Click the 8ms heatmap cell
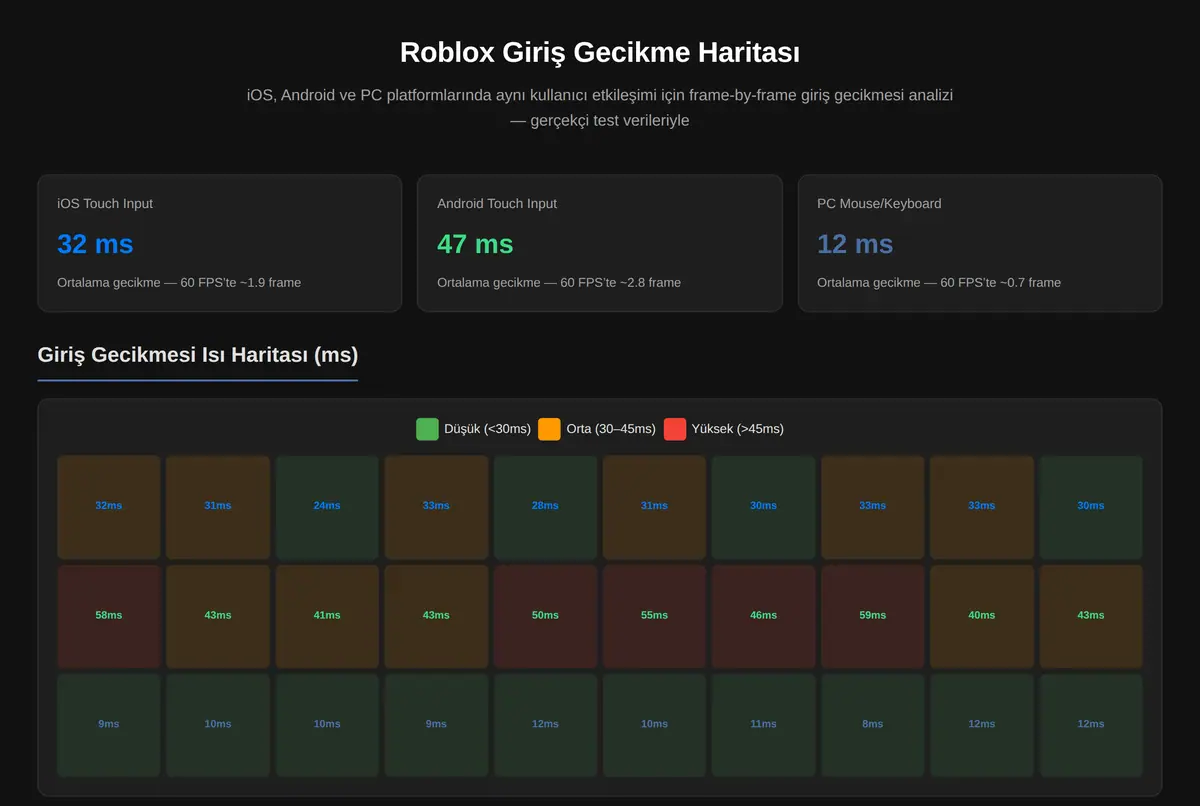Screen dimensions: 1200x806 (873, 725)
